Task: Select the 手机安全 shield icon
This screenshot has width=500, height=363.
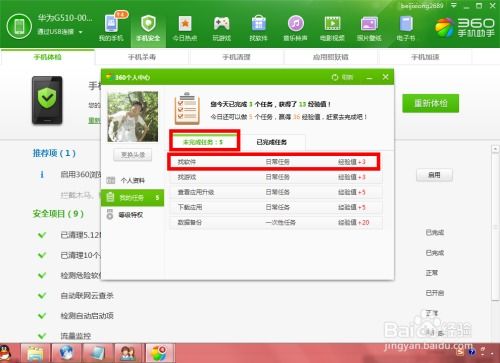Action: (x=148, y=28)
